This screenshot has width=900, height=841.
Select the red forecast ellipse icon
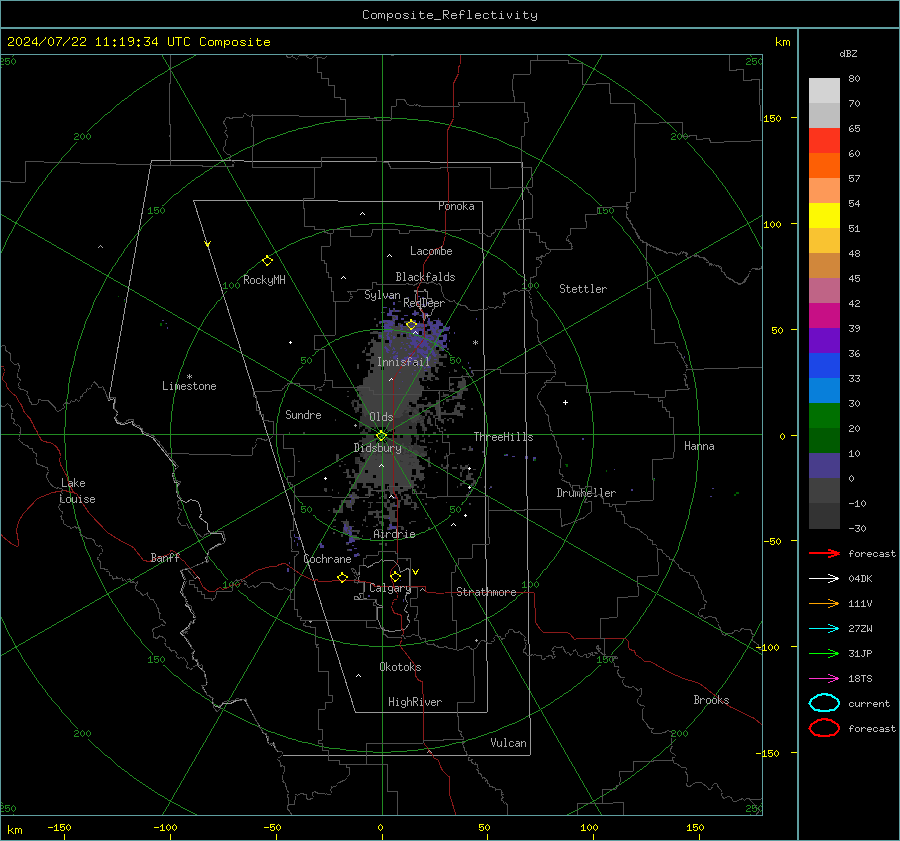click(824, 728)
